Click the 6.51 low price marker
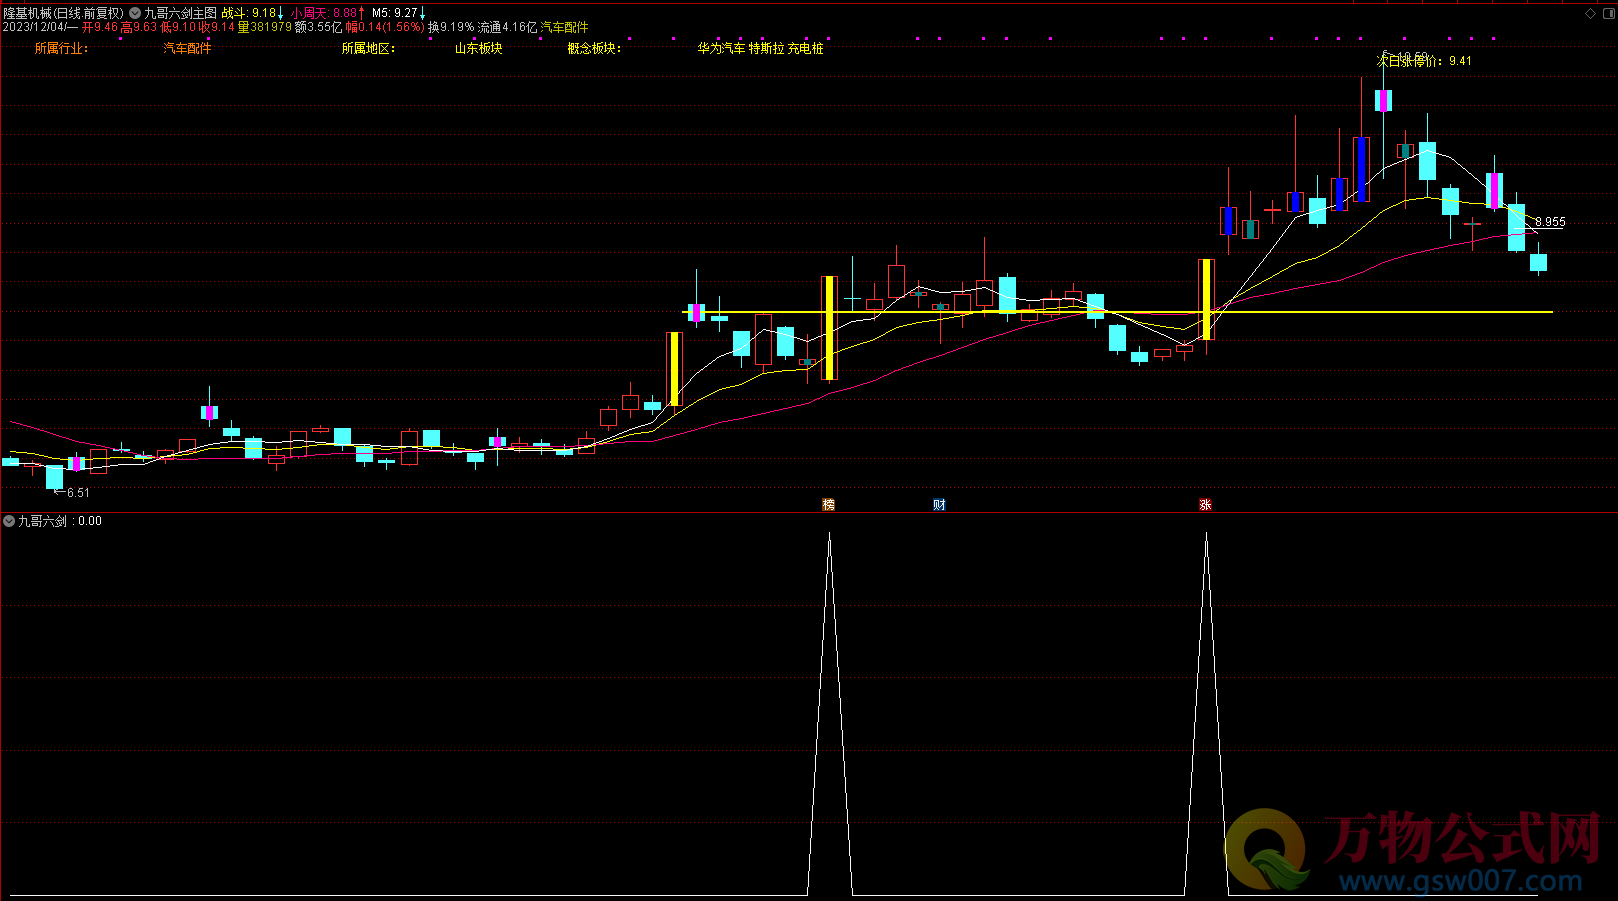 tap(77, 493)
